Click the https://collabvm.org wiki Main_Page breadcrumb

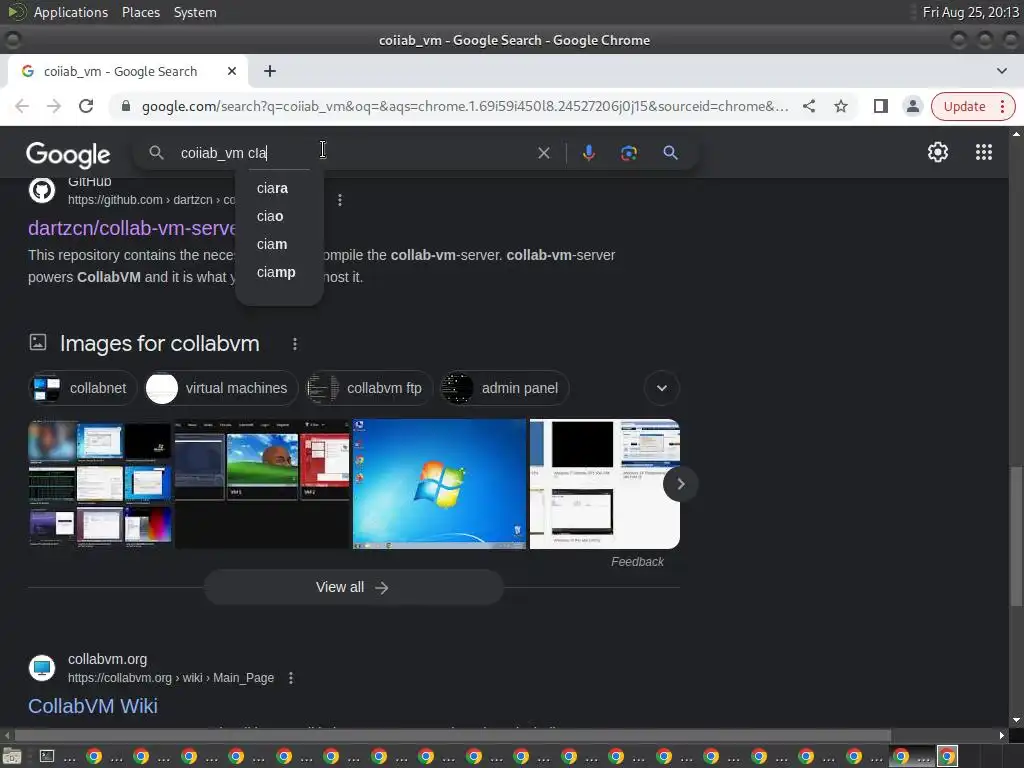coord(171,678)
